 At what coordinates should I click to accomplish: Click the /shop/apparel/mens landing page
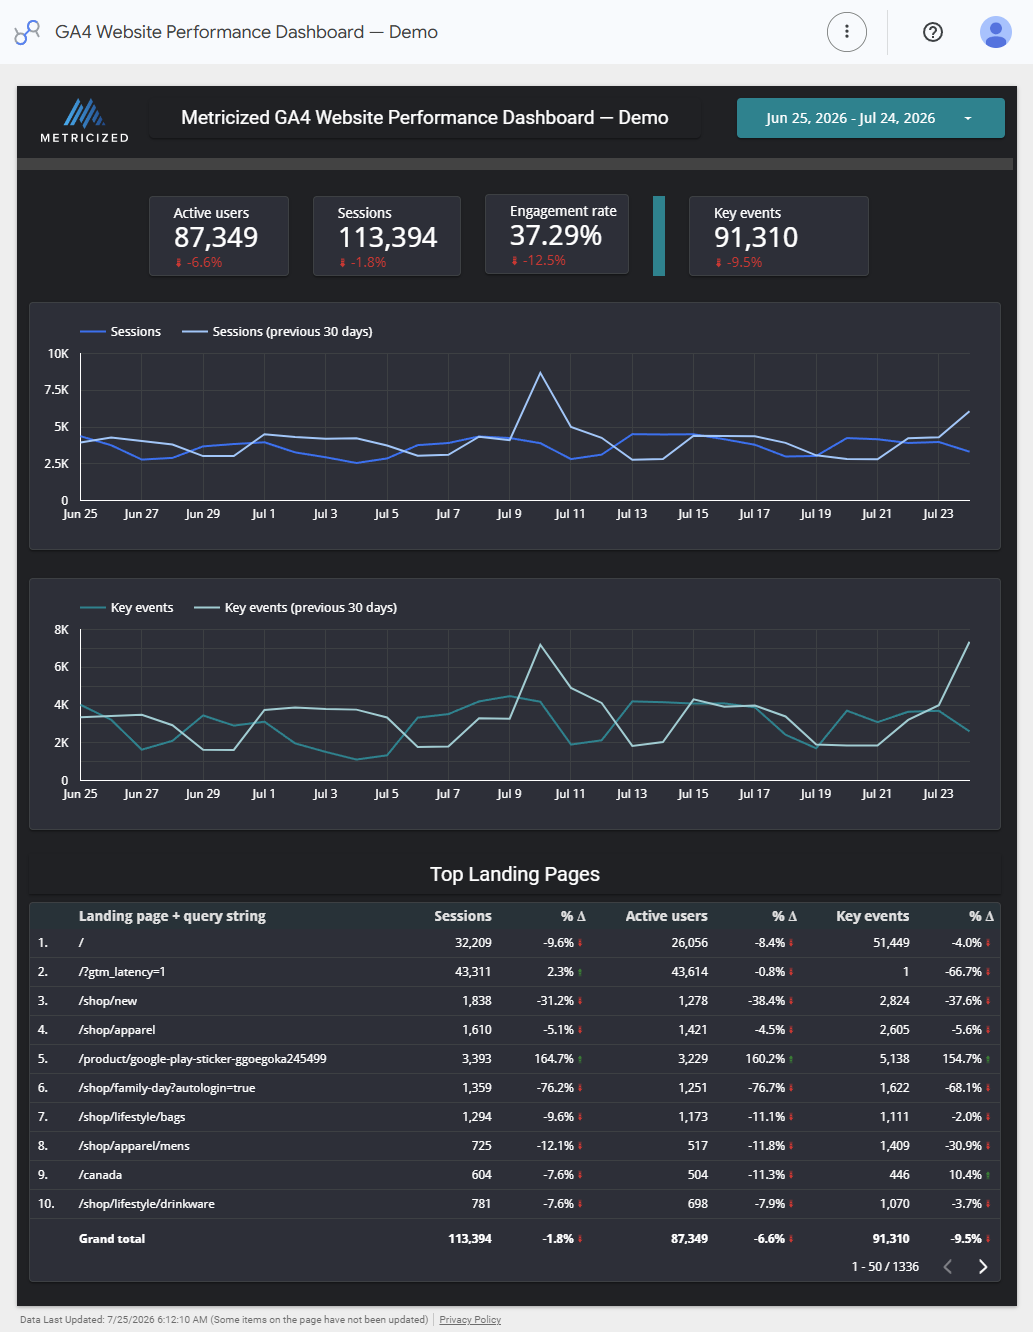point(134,1146)
